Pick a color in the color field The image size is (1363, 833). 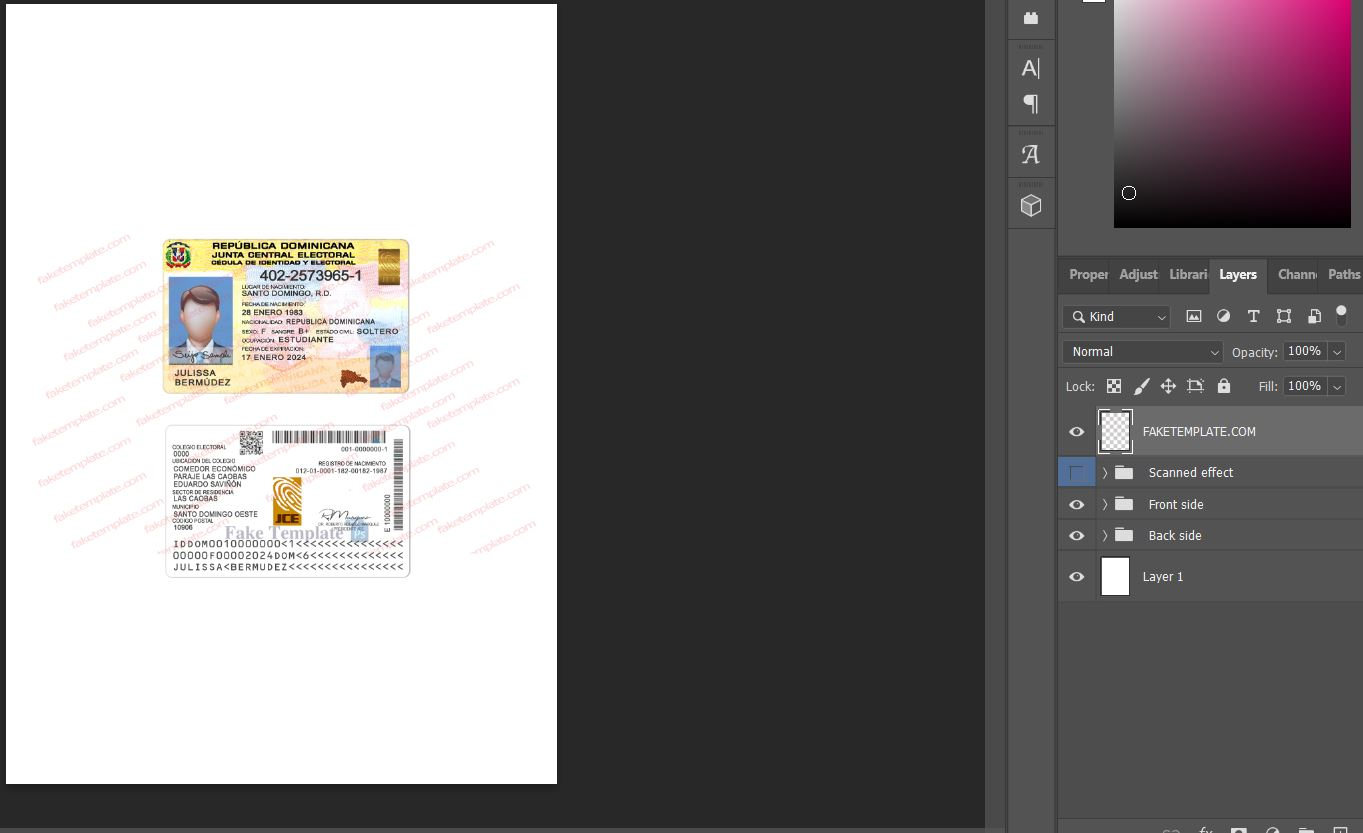pyautogui.click(x=1230, y=110)
